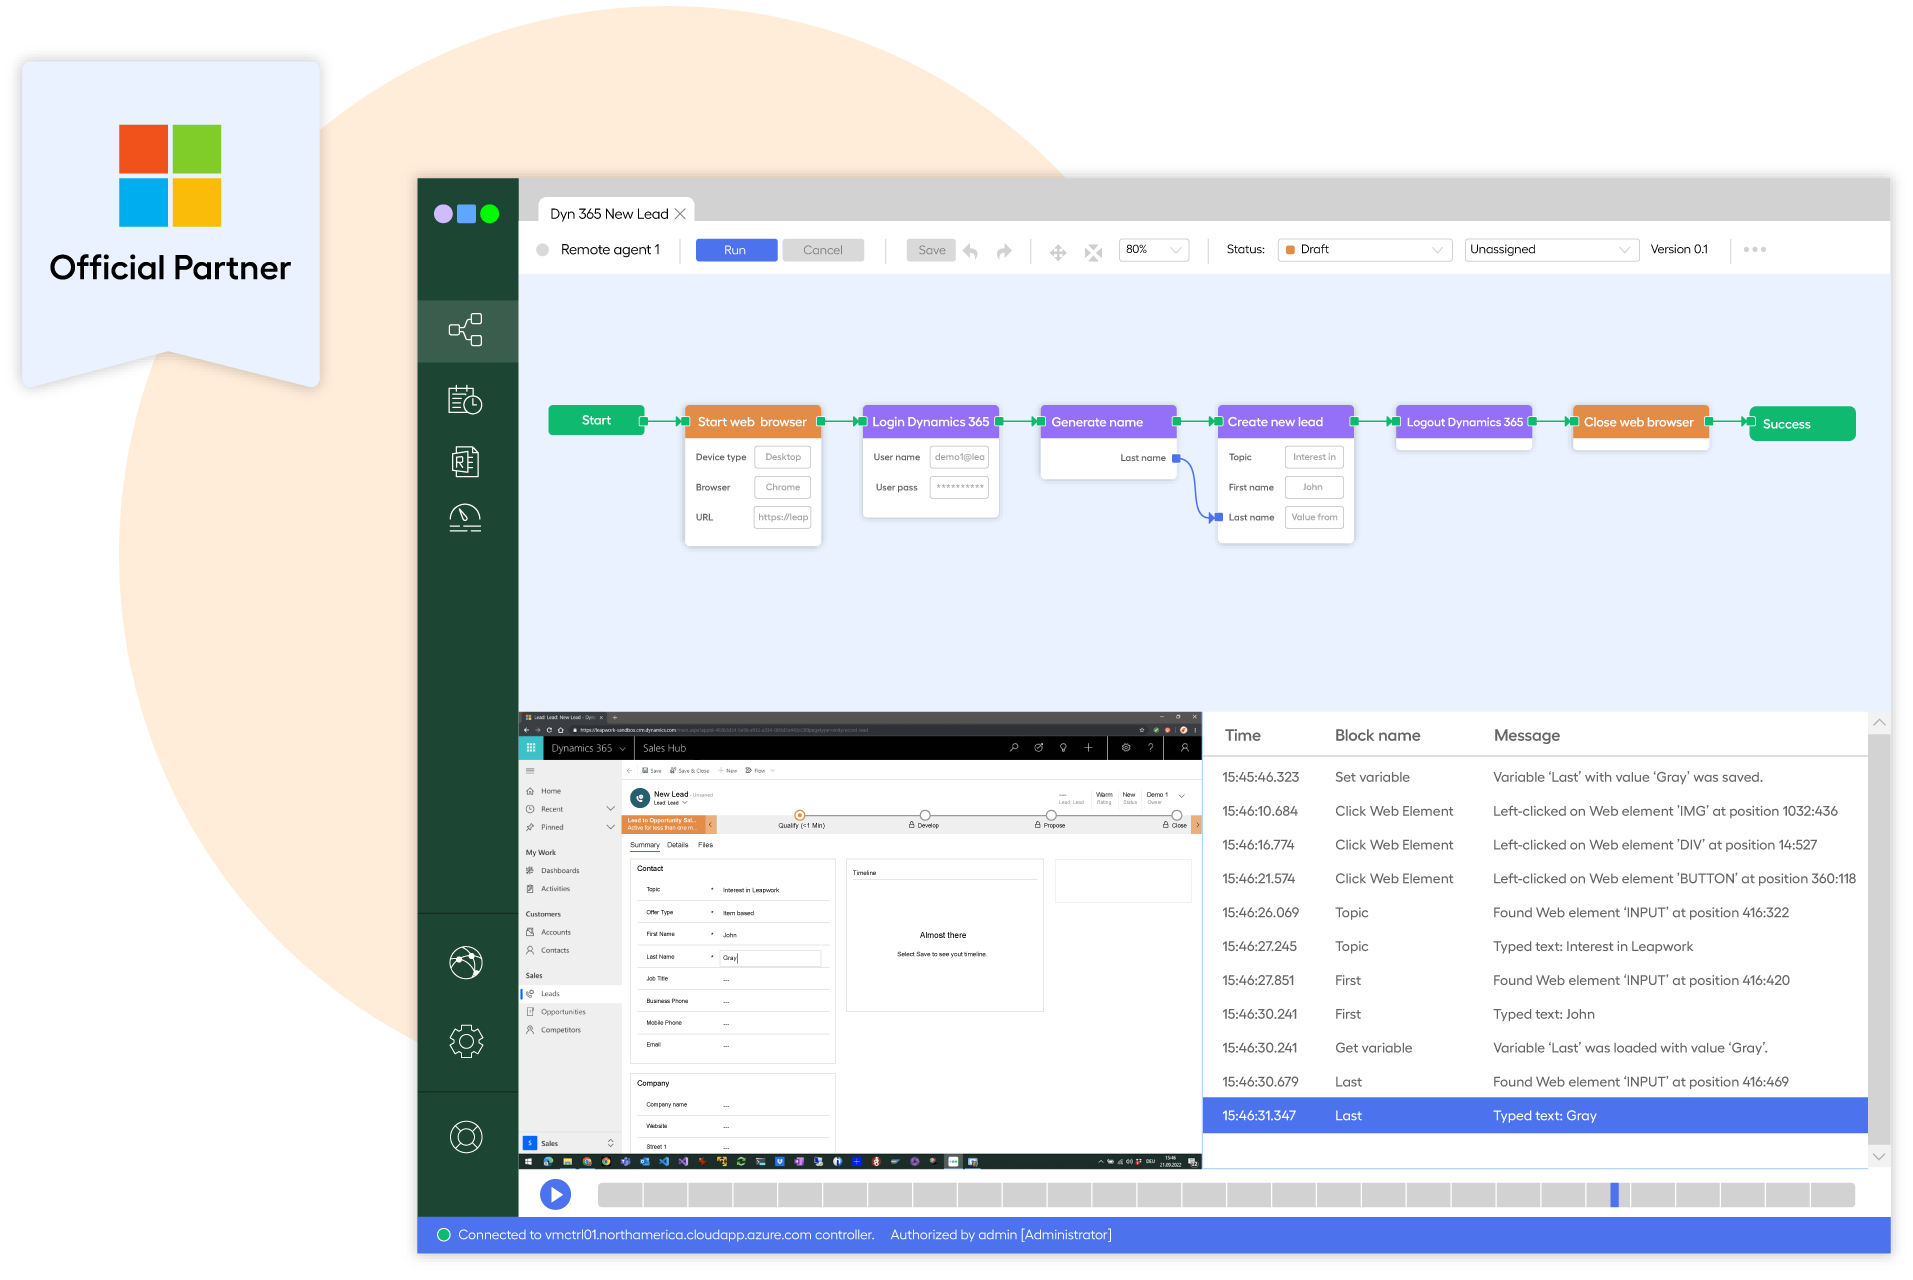Open the Details tab in lead form
The width and height of the screenshot is (1913, 1280).
[x=678, y=845]
